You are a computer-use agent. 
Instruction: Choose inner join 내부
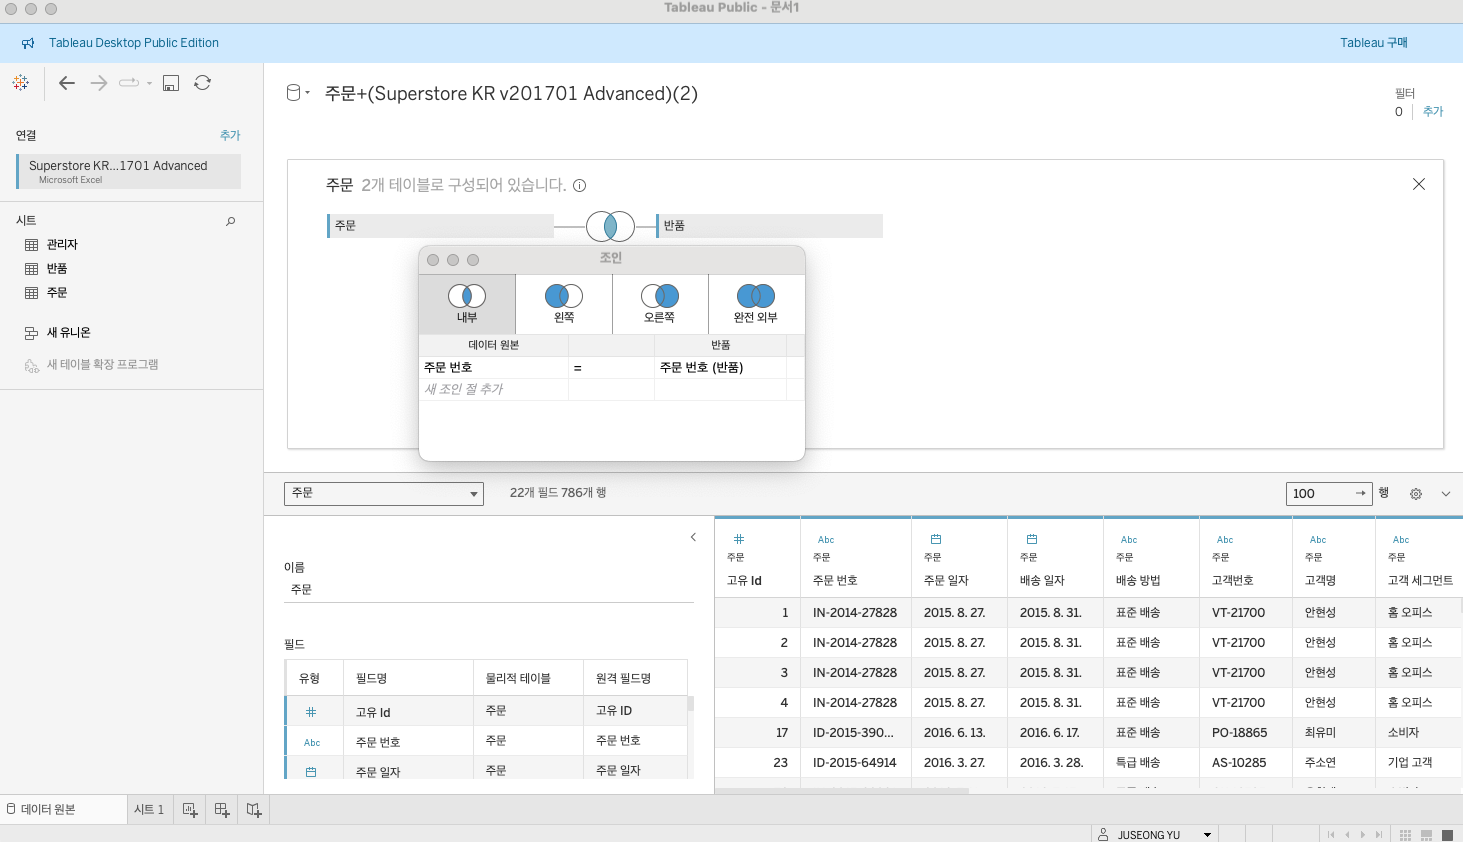[x=467, y=304]
